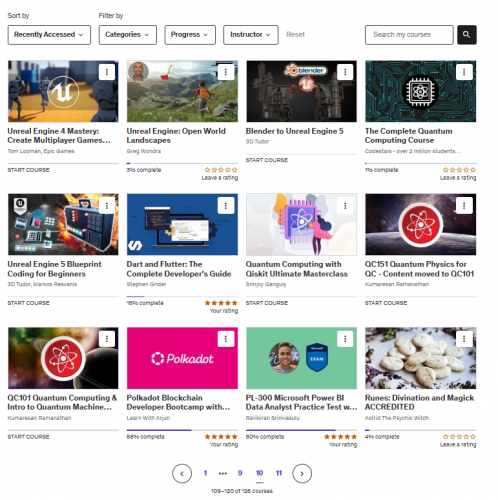
Task: Leave a rating for Complete Quantum Computing Course
Action: (x=458, y=178)
